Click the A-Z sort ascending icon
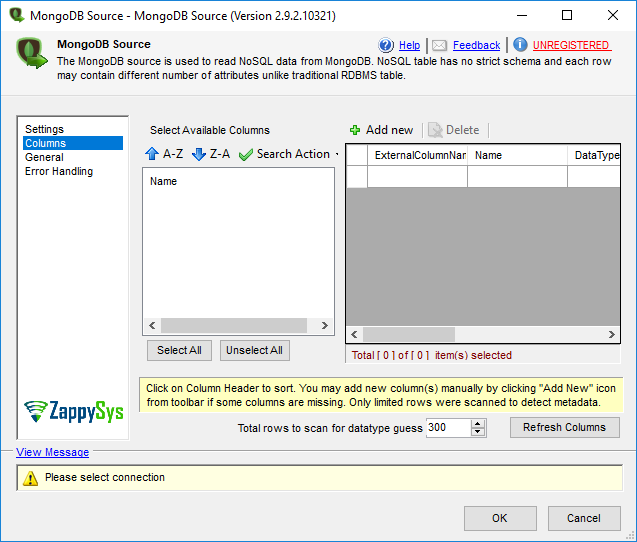This screenshot has width=637, height=542. click(x=152, y=154)
